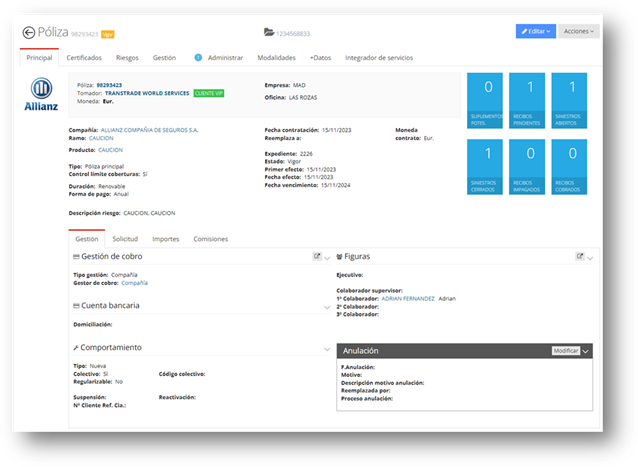Open the Acciones dropdown menu
Screen dimensions: 638x467
579,31
